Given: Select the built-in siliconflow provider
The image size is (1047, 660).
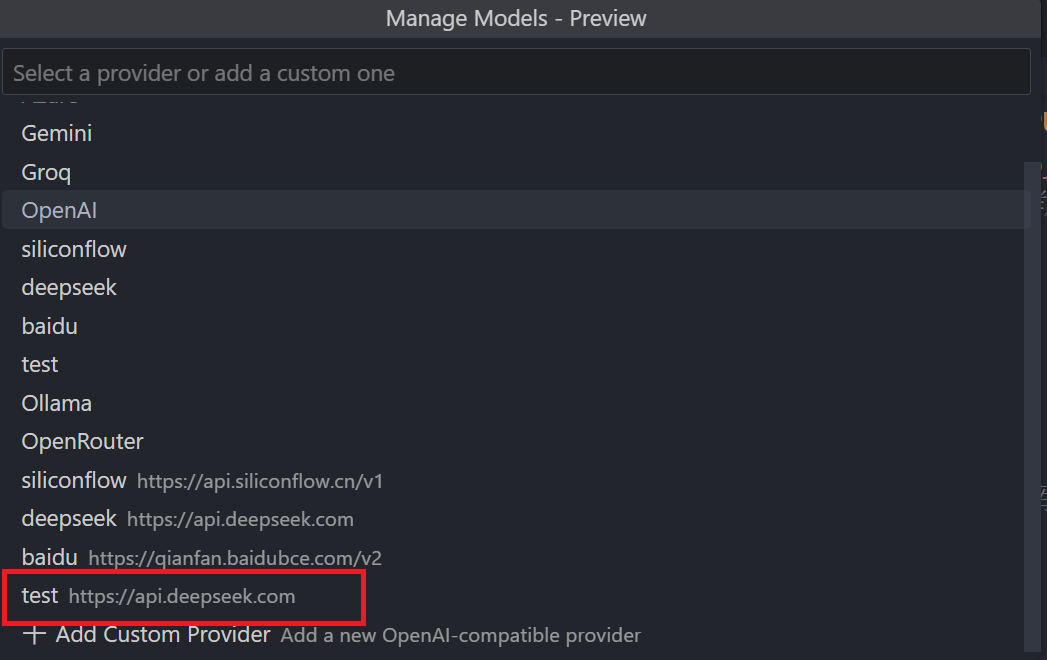Looking at the screenshot, I should tap(74, 248).
